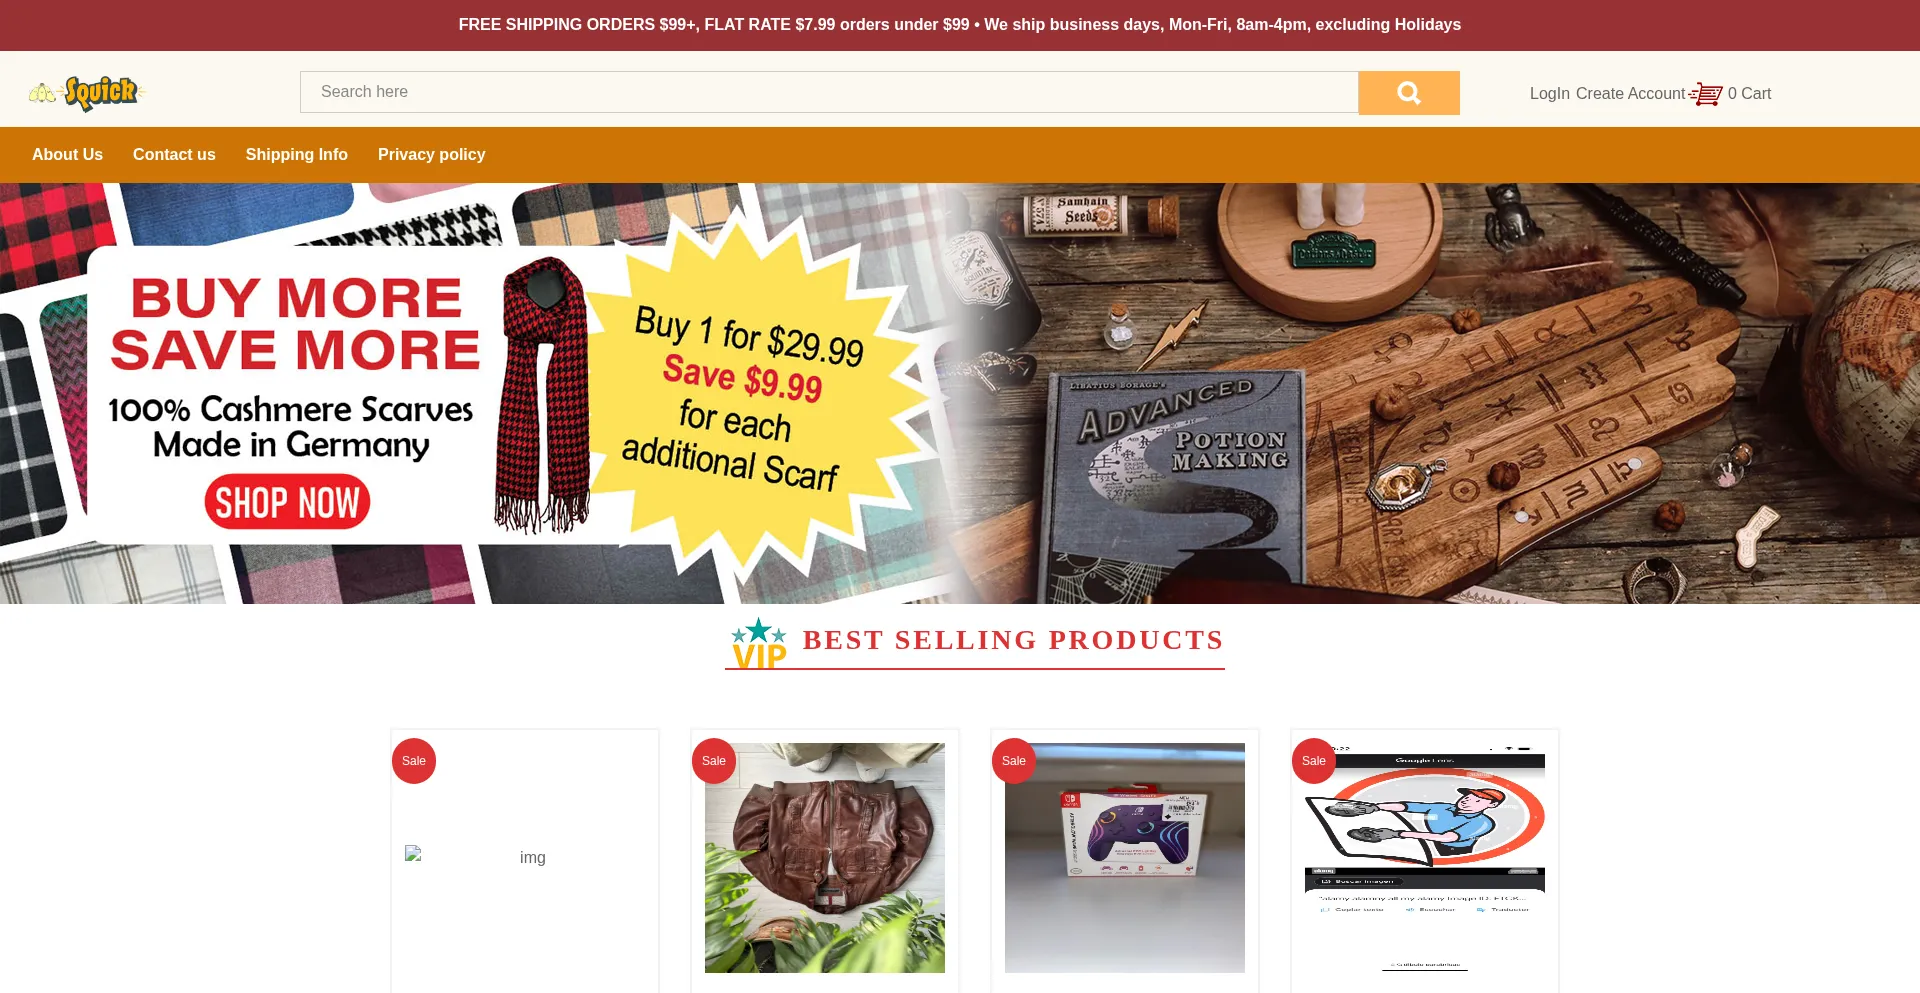Click the Create Account link
1920x993 pixels.
[x=1630, y=94]
